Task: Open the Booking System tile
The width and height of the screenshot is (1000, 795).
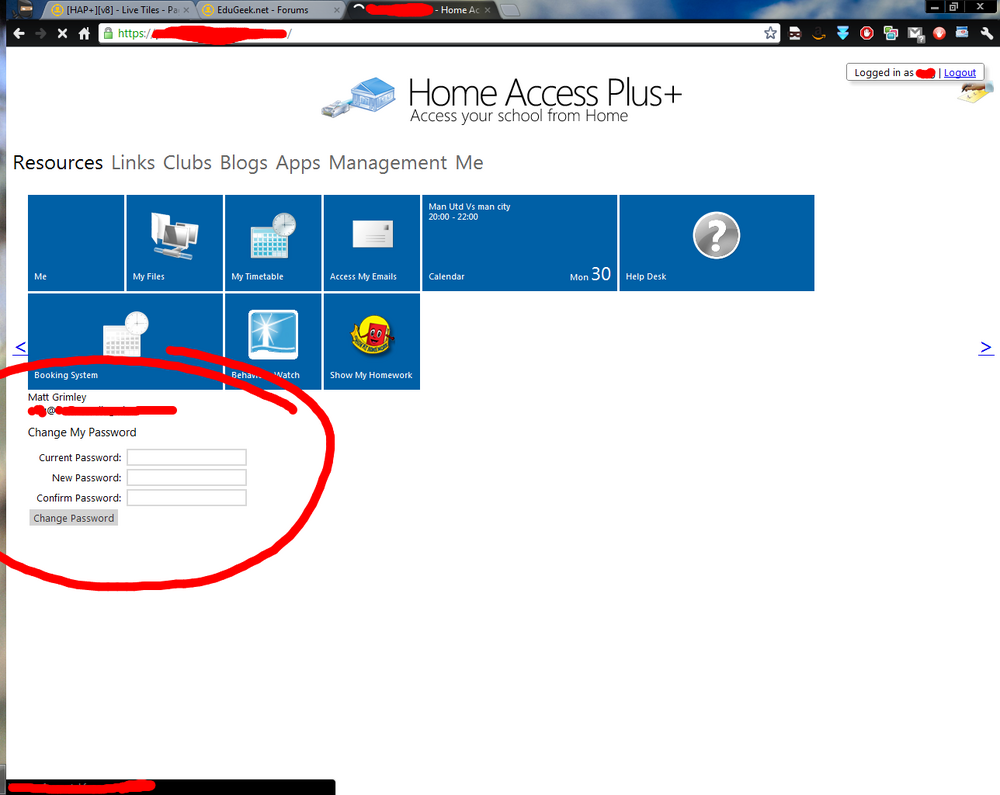Action: tap(126, 341)
